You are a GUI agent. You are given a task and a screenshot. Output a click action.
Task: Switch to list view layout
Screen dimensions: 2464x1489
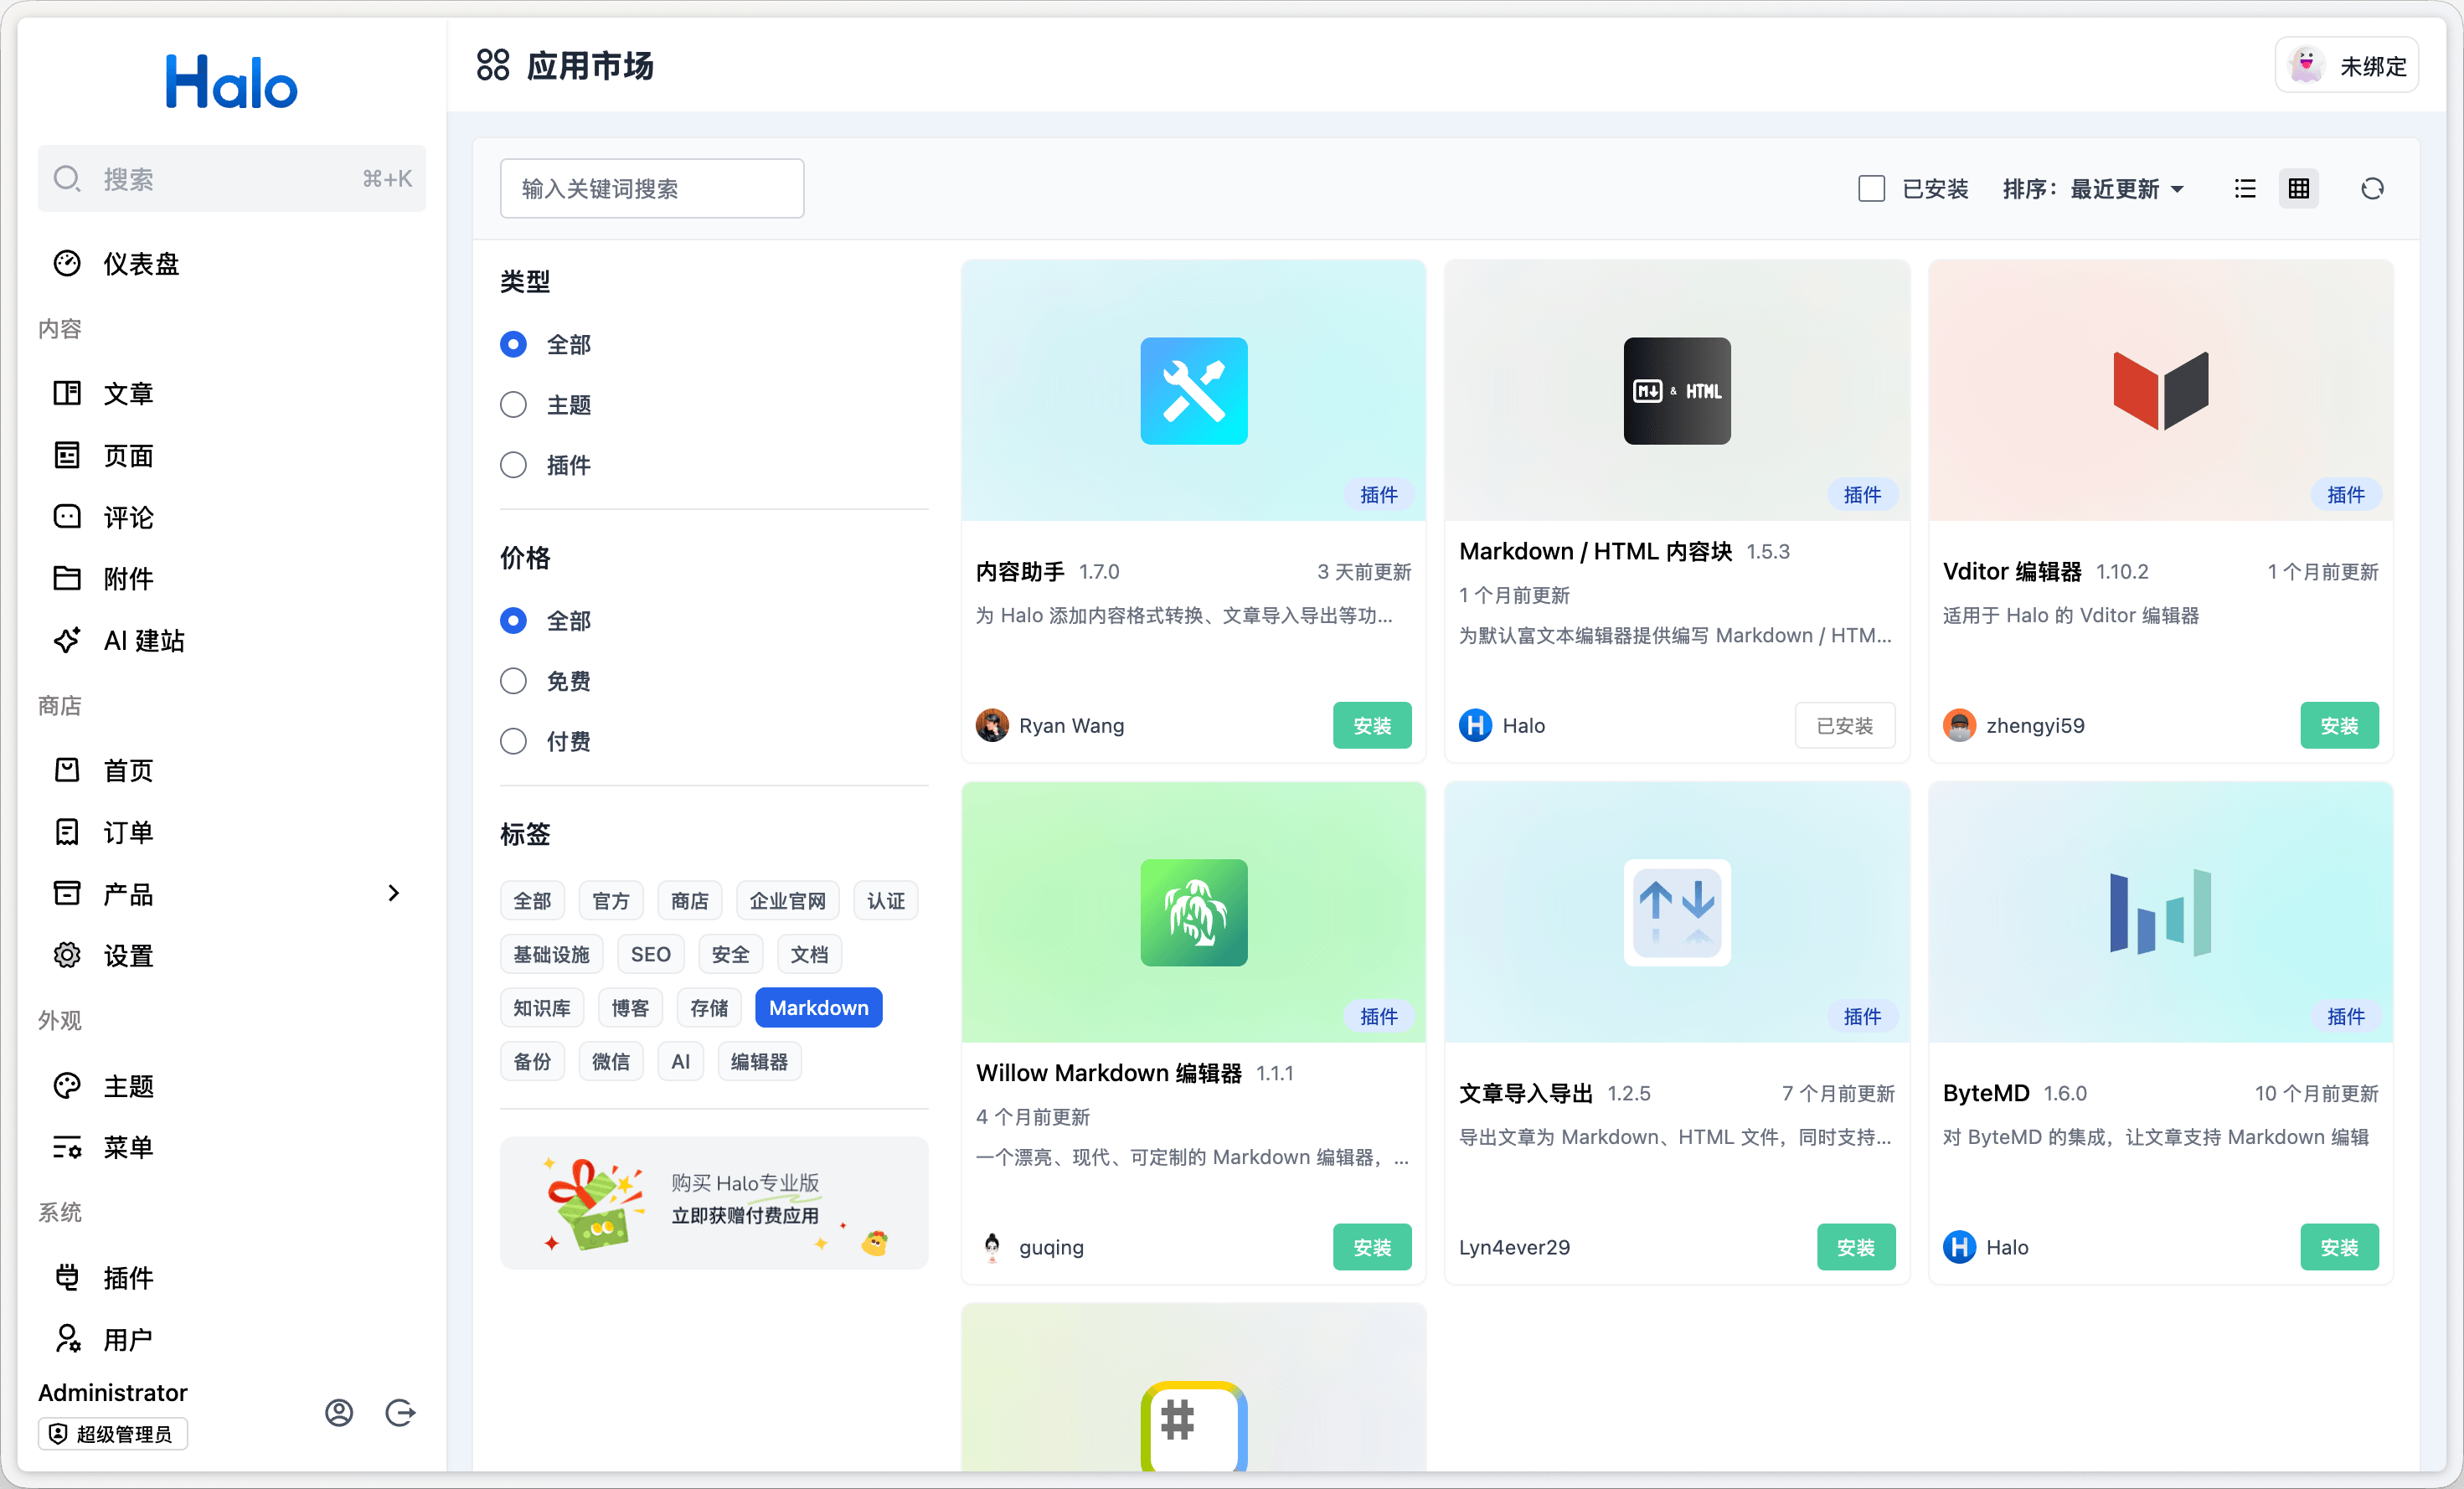[x=2245, y=189]
